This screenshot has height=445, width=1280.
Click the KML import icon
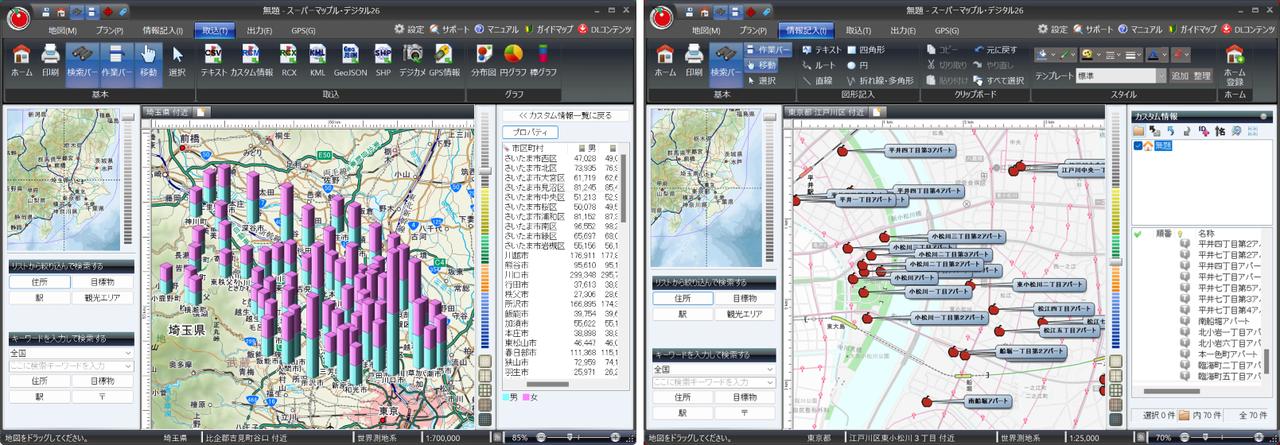pos(317,60)
